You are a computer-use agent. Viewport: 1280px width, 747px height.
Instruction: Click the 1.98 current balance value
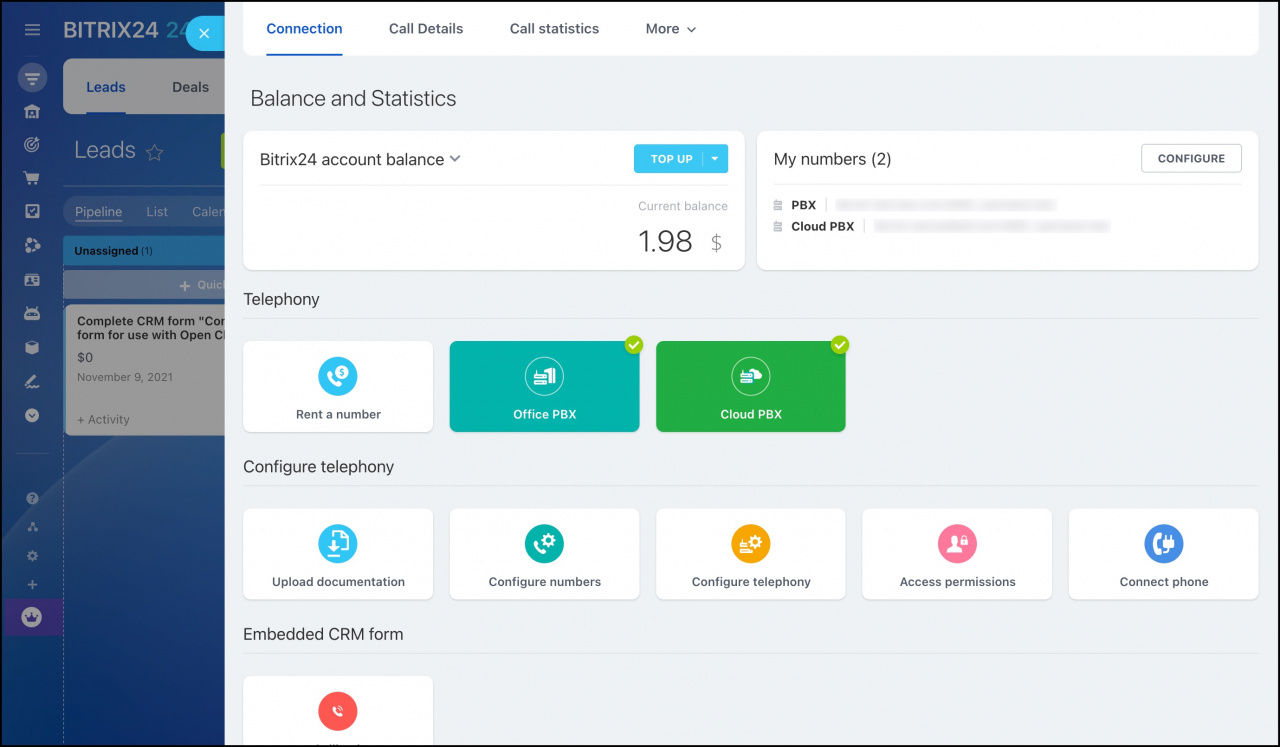click(665, 241)
